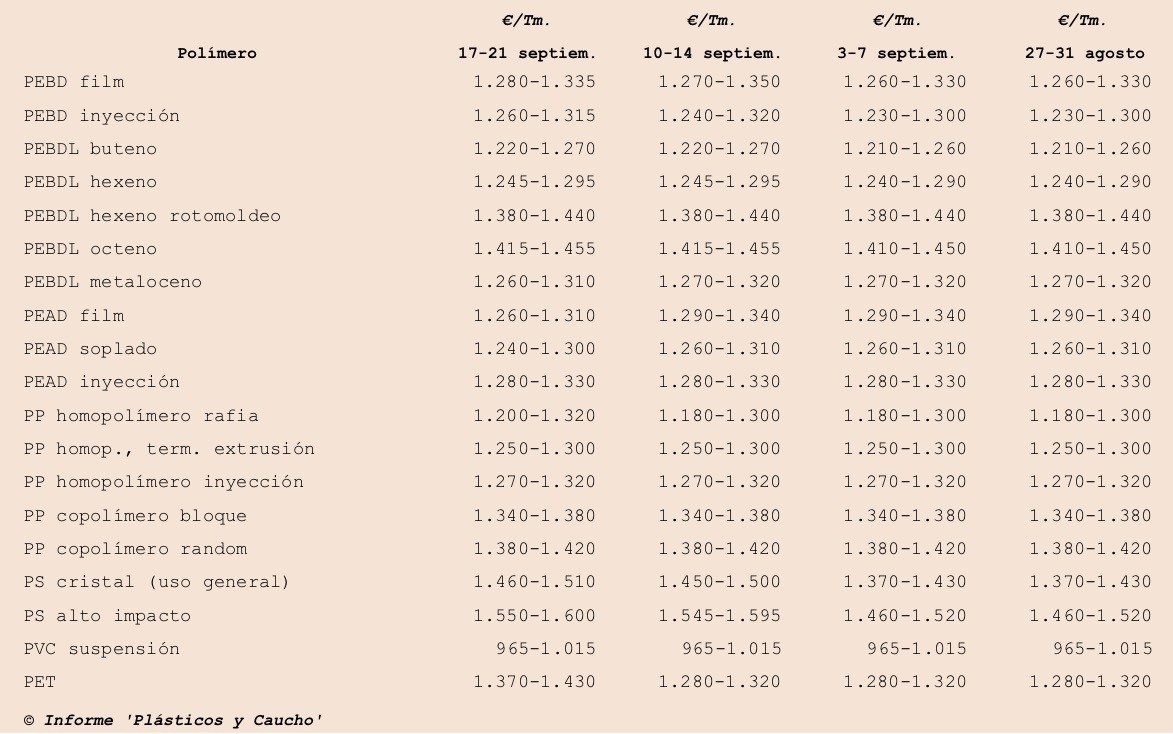Select PEBDL octeno 27-31 agosto price
Image resolution: width=1173 pixels, height=734 pixels.
point(1090,248)
